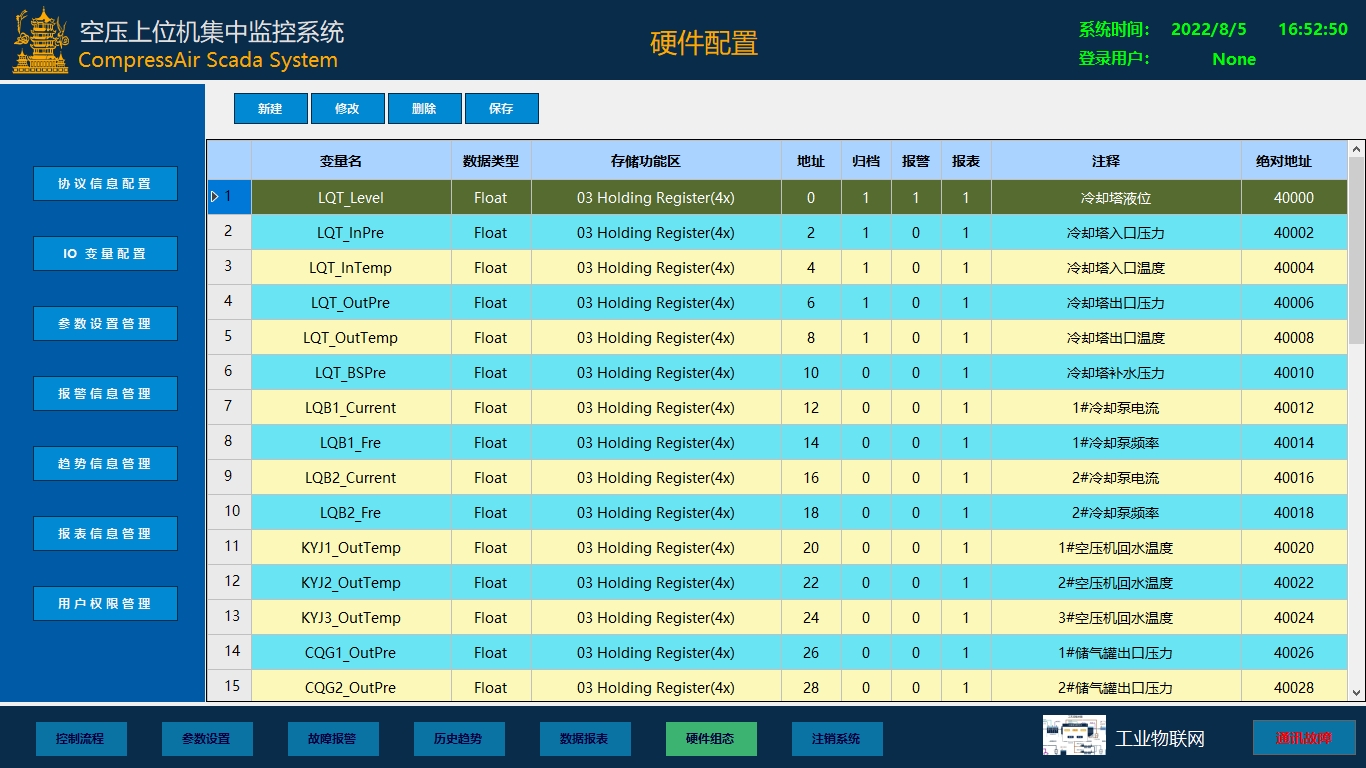Switch to 参数设置 bottom tab

(x=207, y=739)
